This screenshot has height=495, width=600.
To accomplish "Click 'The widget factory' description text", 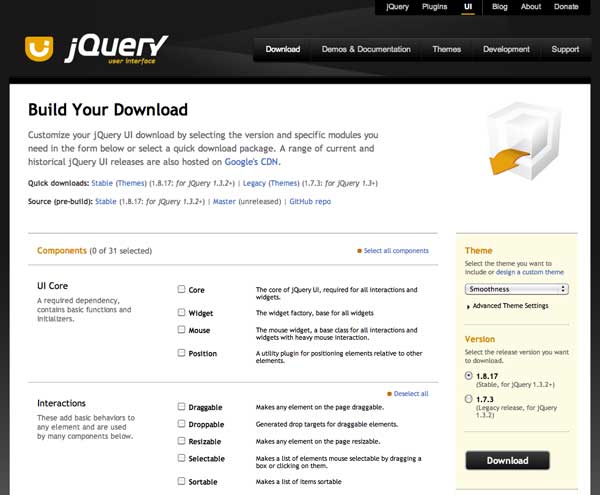I will tap(315, 313).
